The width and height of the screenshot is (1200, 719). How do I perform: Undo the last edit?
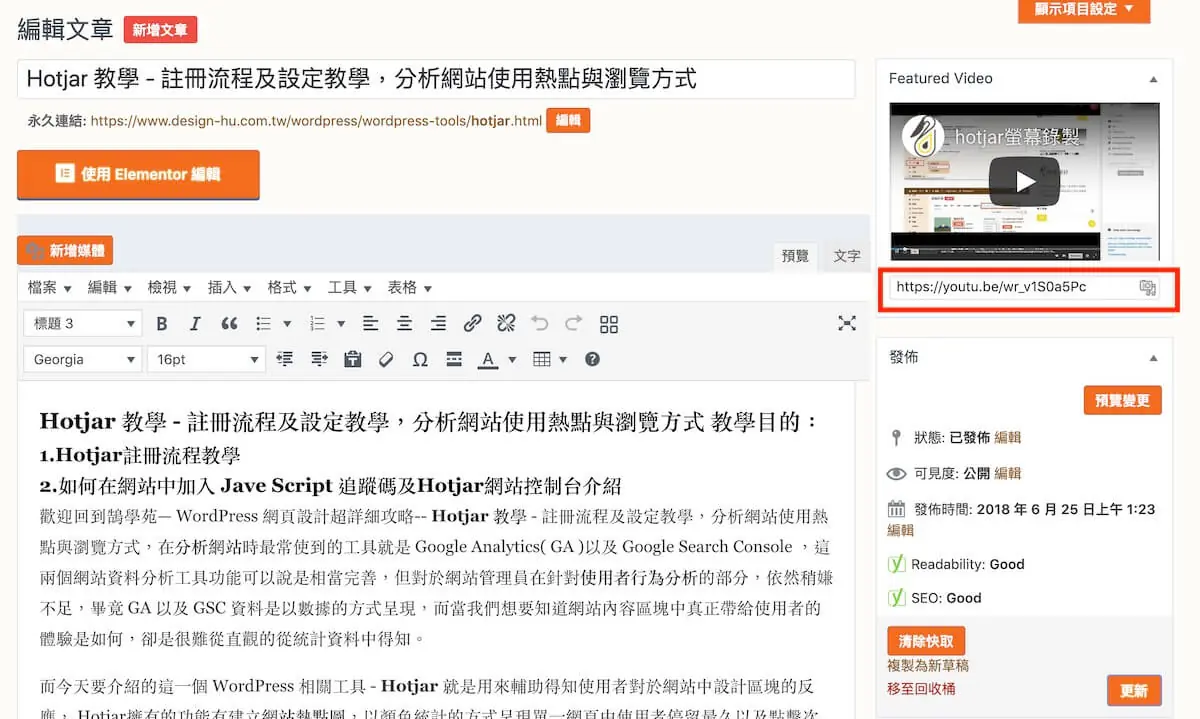click(540, 323)
